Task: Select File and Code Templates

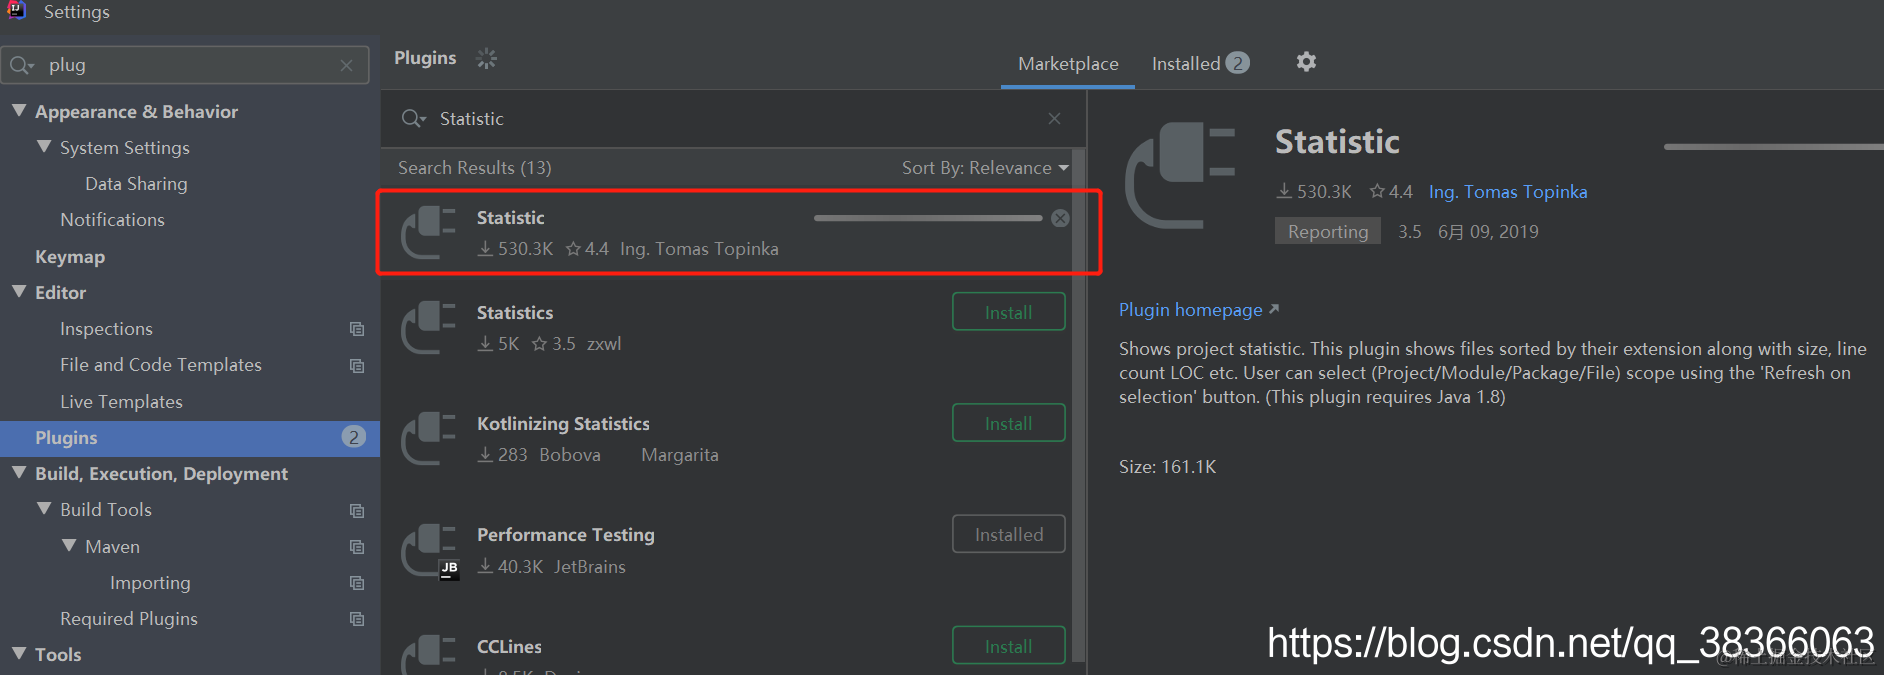Action: [161, 365]
